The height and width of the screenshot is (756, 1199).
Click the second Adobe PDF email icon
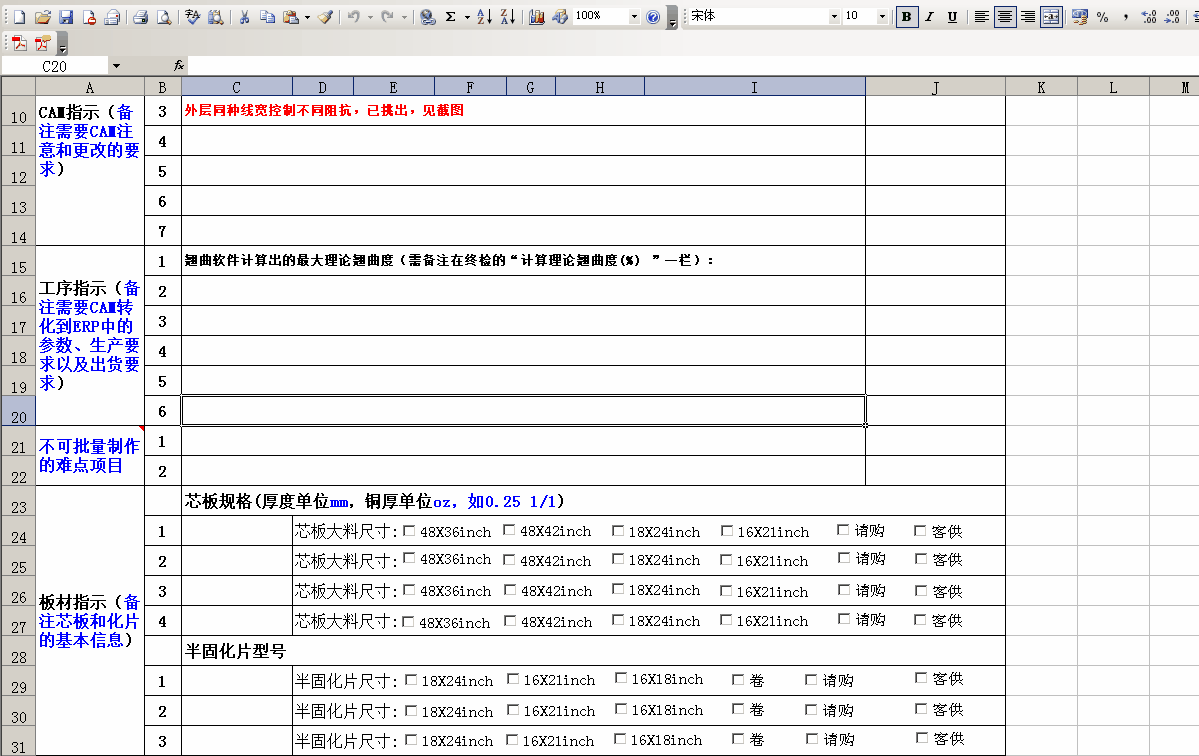pyautogui.click(x=43, y=43)
